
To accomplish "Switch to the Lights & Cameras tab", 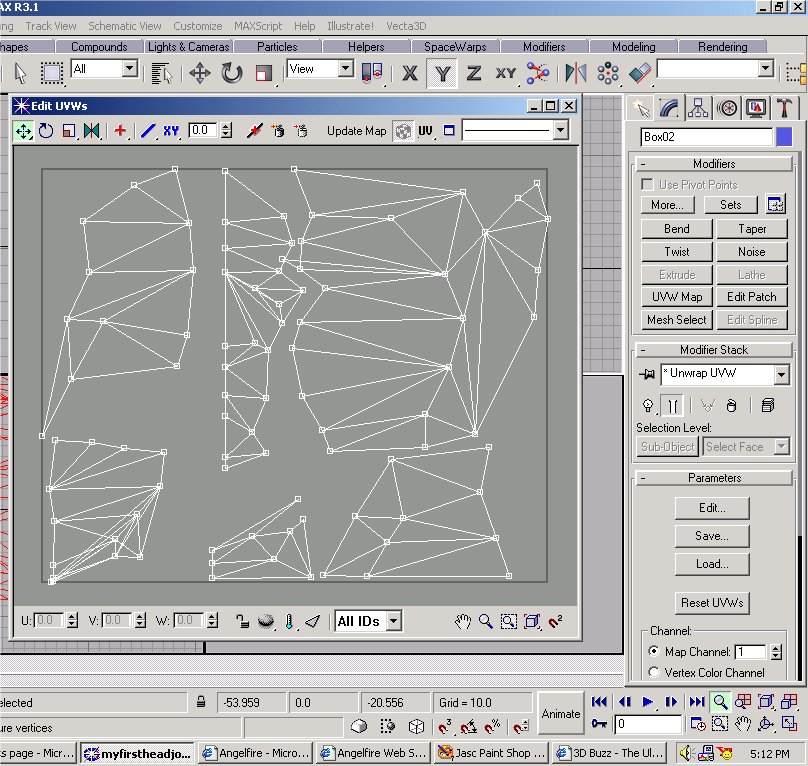I will (x=188, y=47).
